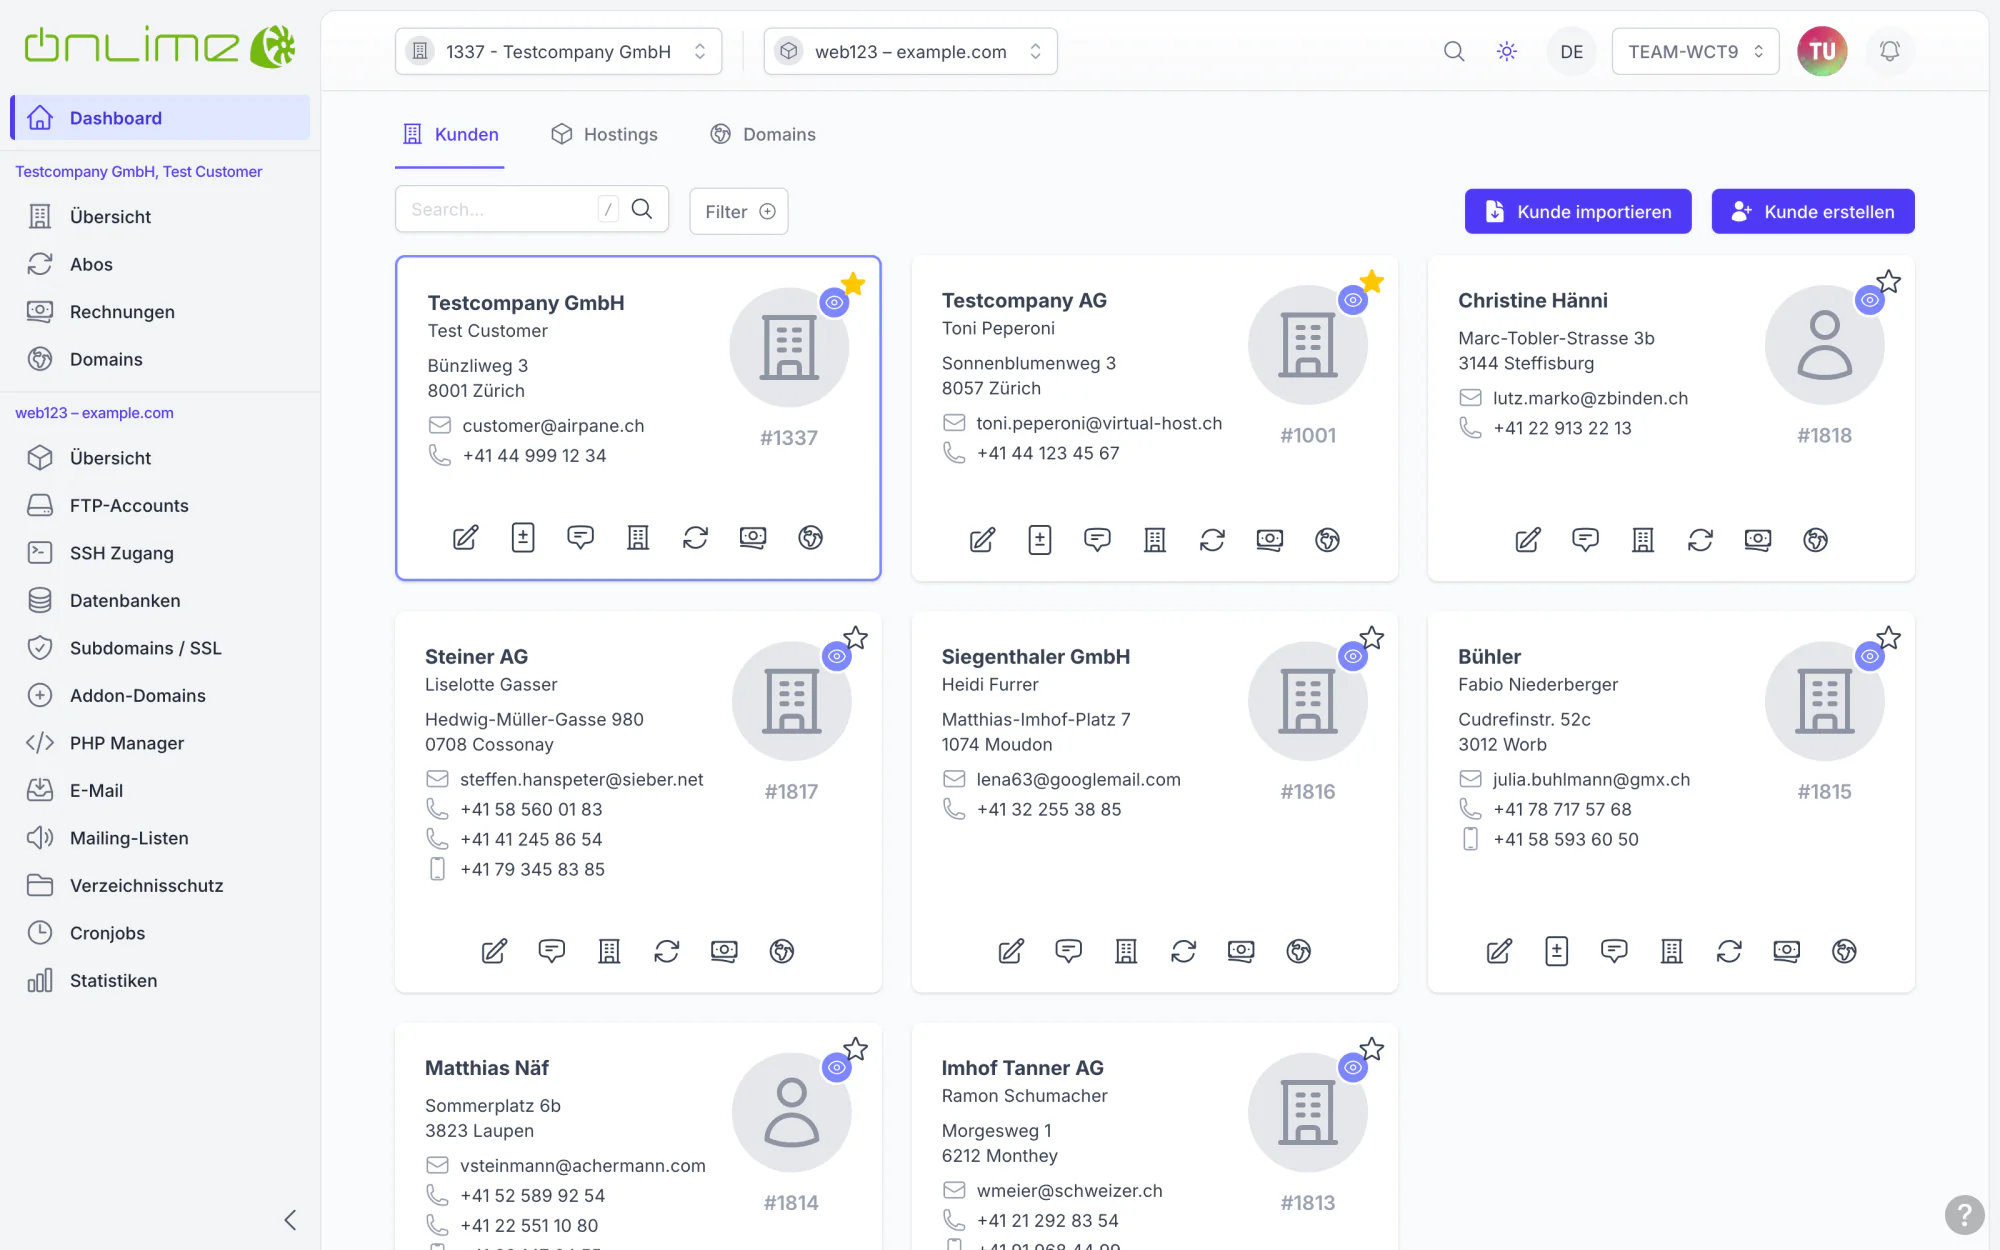Image resolution: width=2000 pixels, height=1250 pixels.
Task: Open the web123 – example.com hosting dropdown
Action: [x=910, y=51]
